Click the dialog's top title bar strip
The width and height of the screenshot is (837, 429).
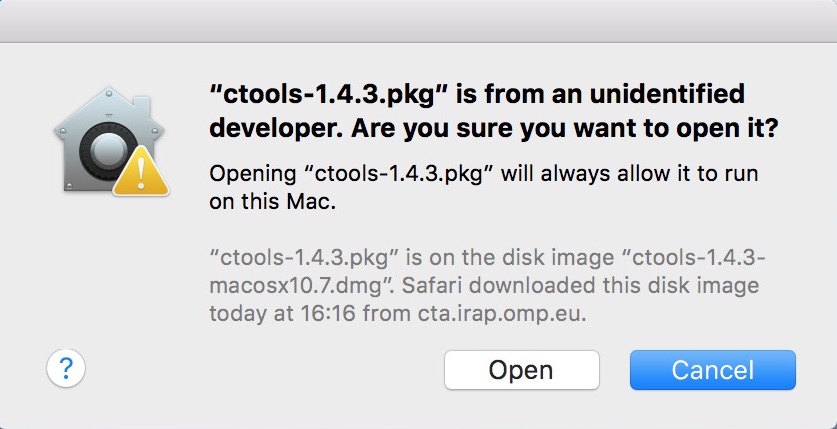tap(418, 20)
